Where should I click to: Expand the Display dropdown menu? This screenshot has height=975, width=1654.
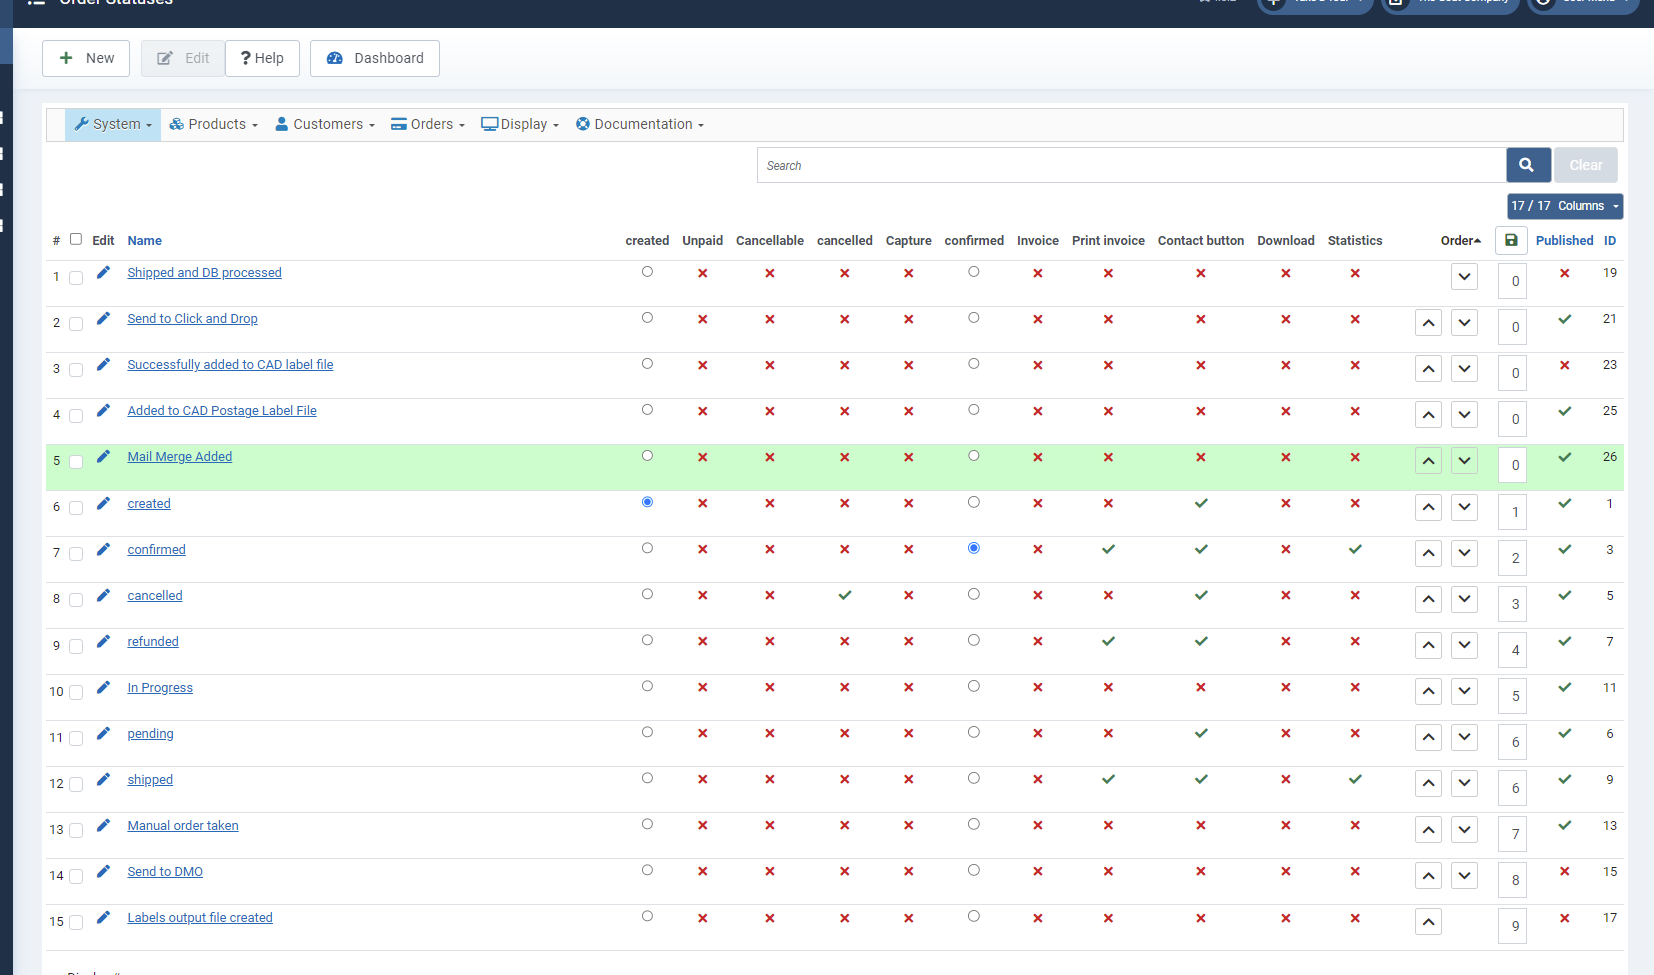coord(520,124)
